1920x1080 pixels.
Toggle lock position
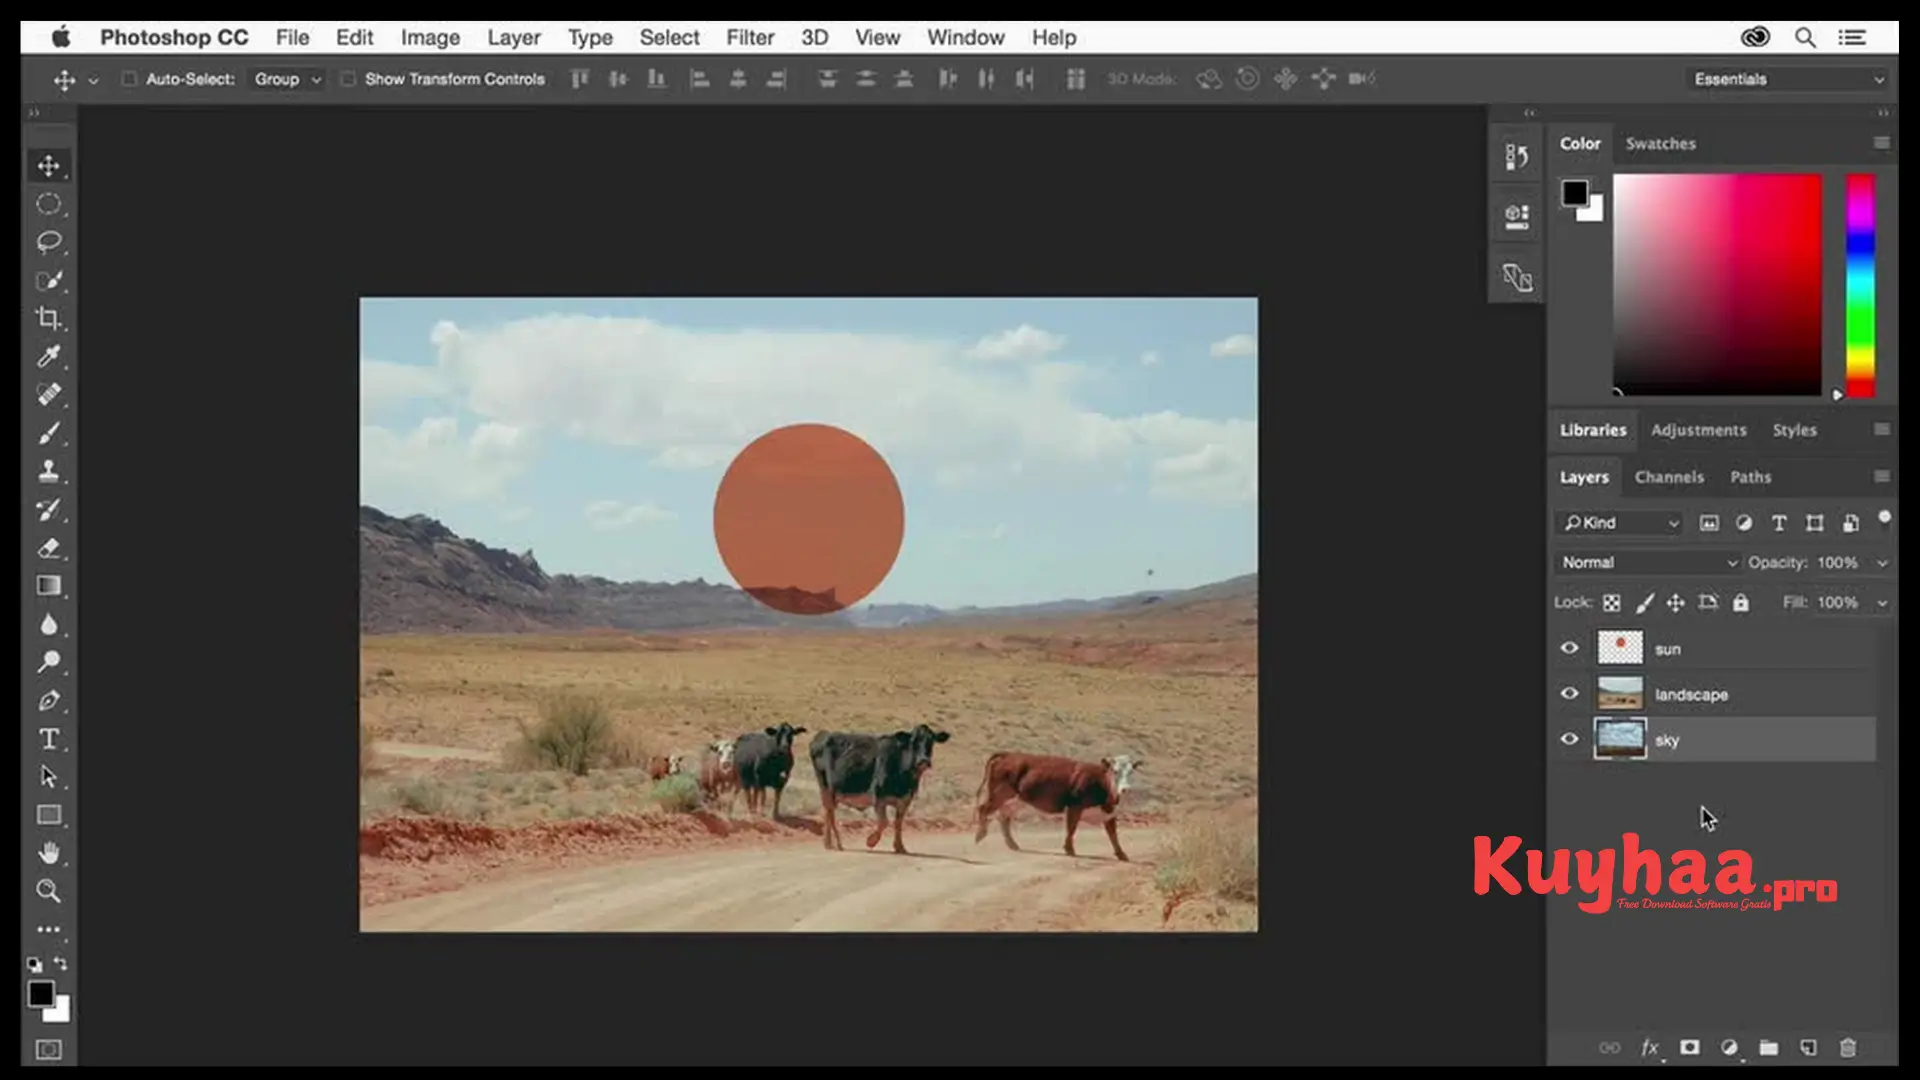click(x=1675, y=602)
